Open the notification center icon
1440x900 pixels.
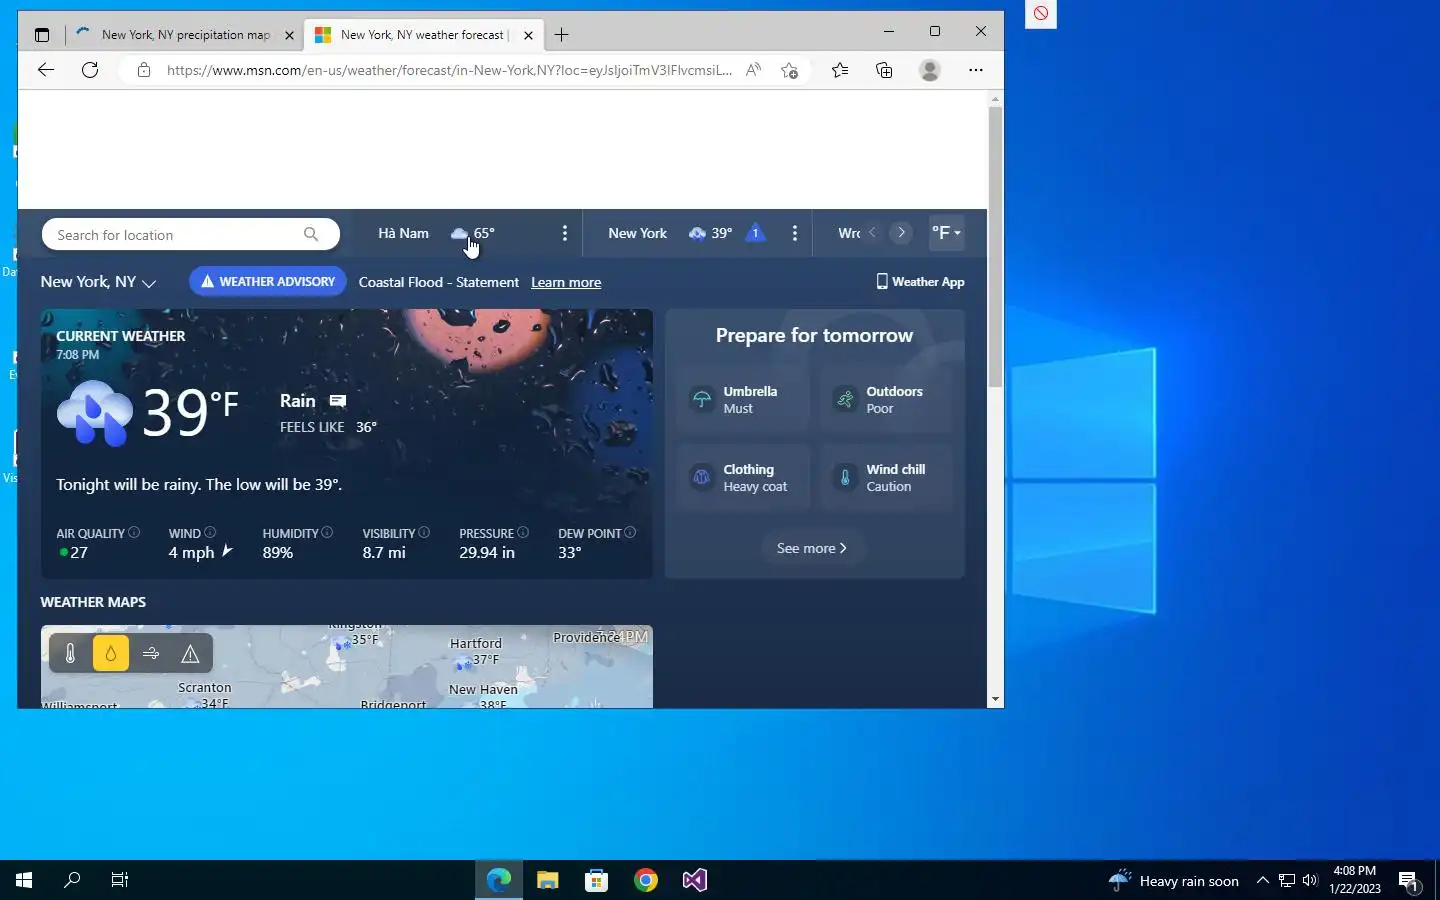(1408, 881)
